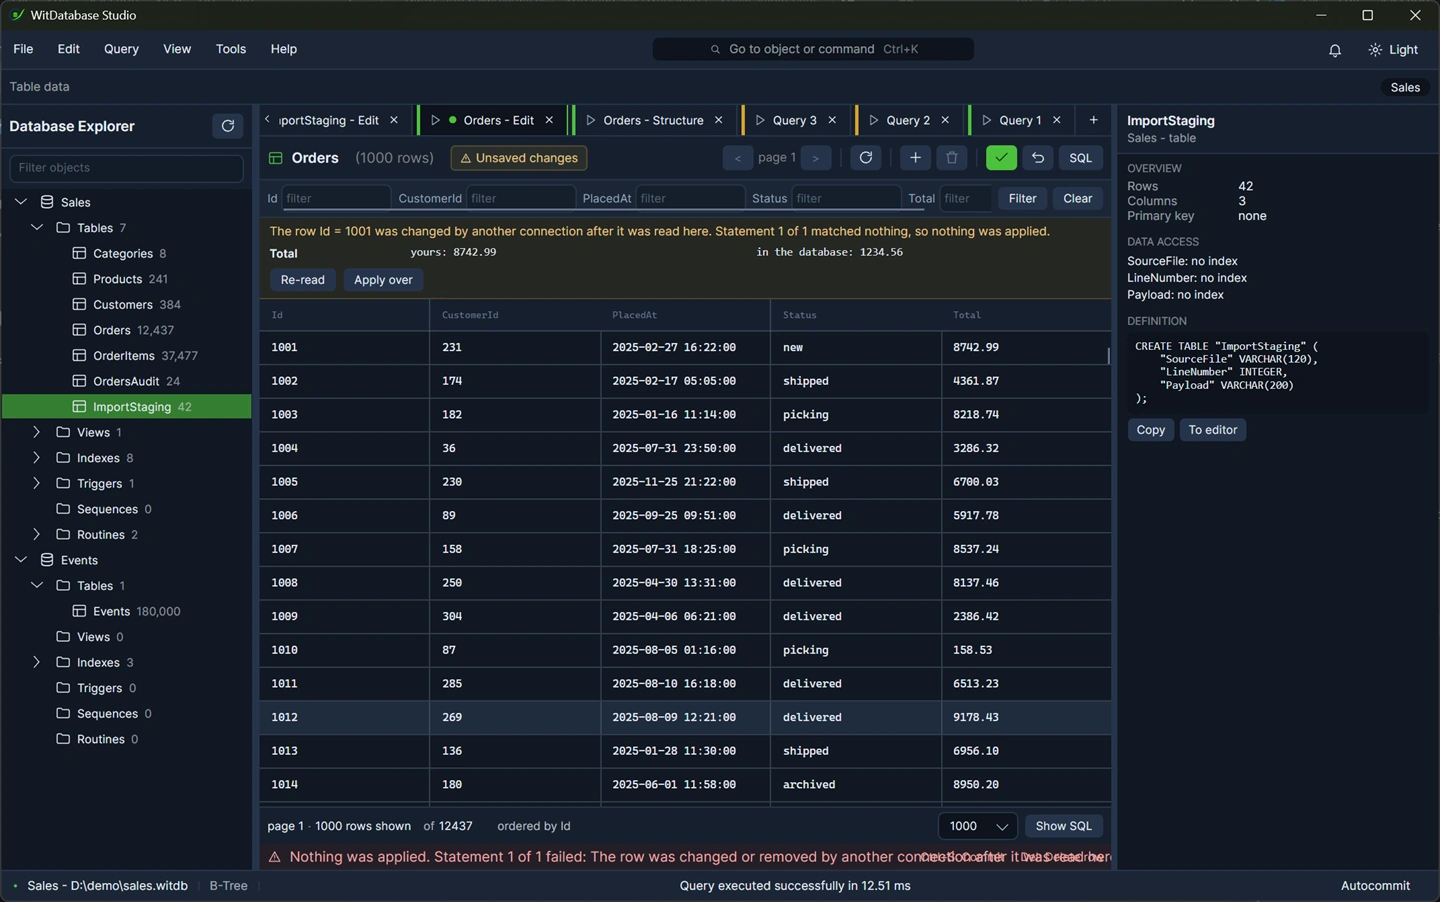Open the View menu
Viewport: 1440px width, 902px height.
[177, 49]
